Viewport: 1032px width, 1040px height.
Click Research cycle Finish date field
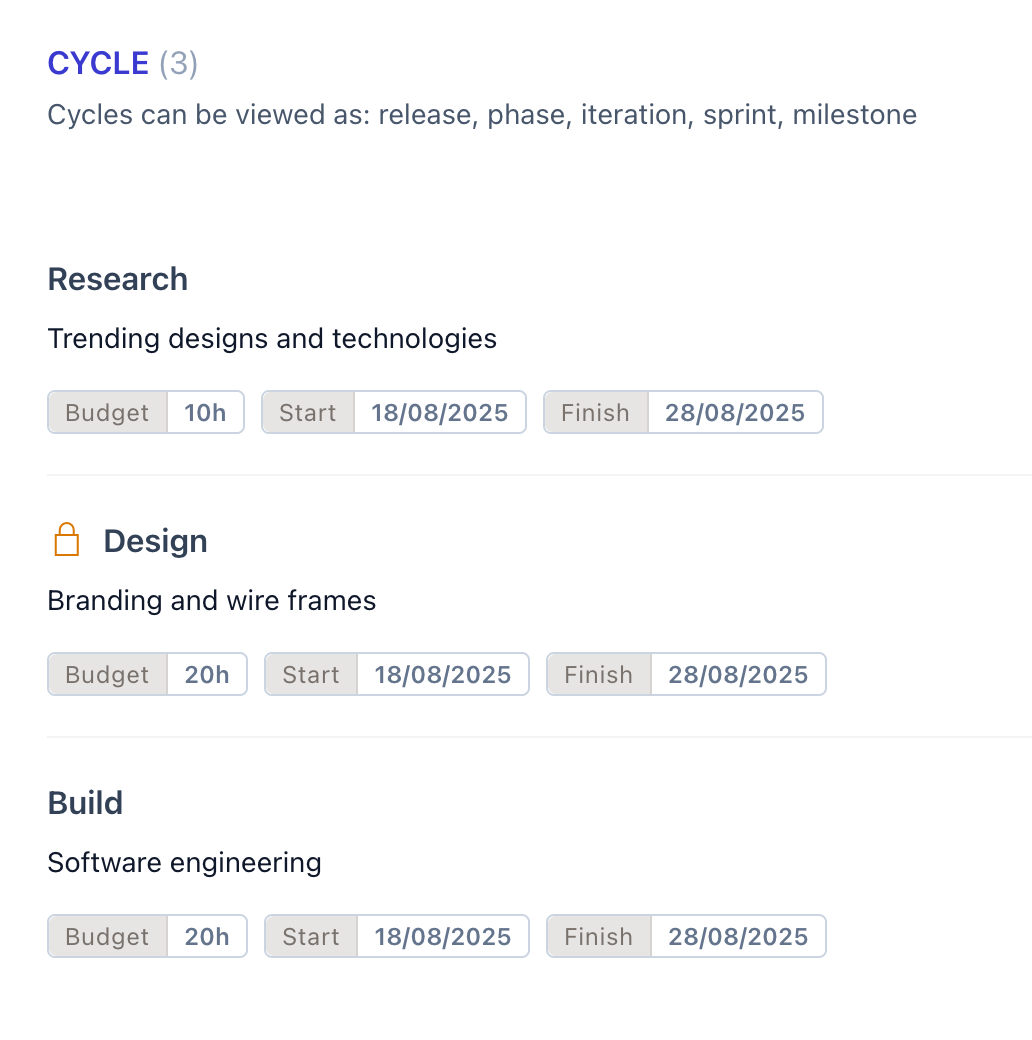pos(735,413)
